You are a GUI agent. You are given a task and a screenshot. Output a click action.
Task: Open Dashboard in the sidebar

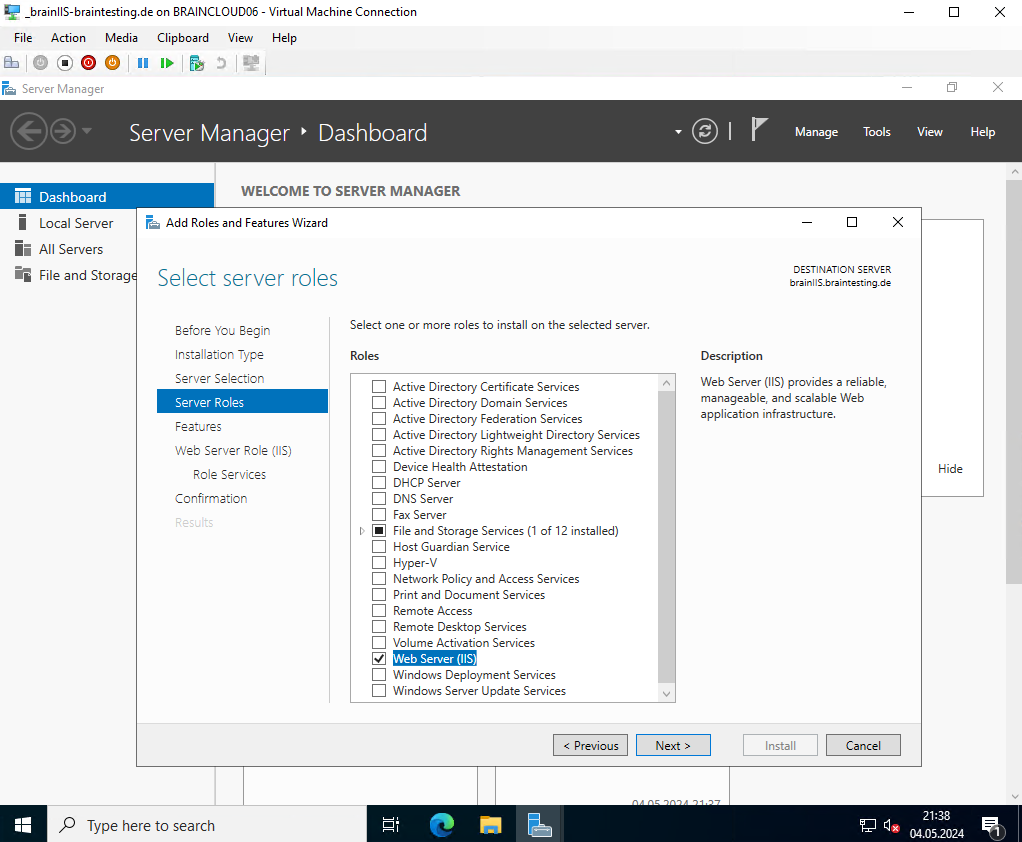pyautogui.click(x=107, y=196)
